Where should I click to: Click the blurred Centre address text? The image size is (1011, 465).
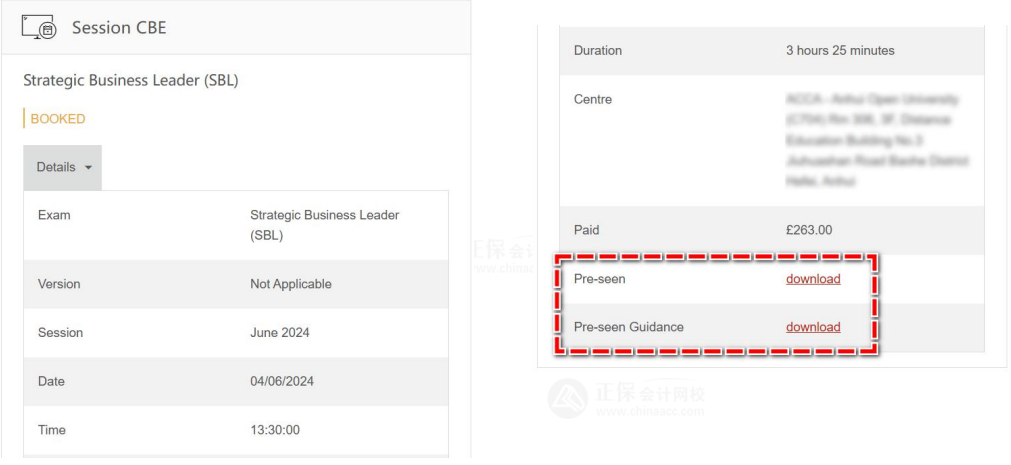coord(876,140)
